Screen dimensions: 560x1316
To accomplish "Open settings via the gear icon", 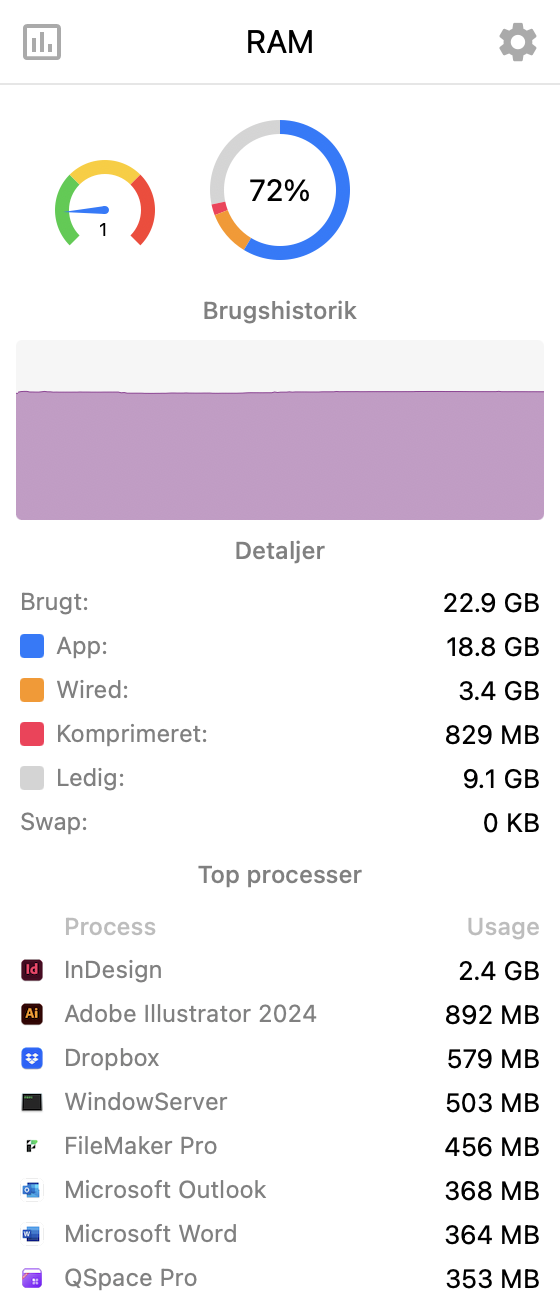I will [517, 42].
